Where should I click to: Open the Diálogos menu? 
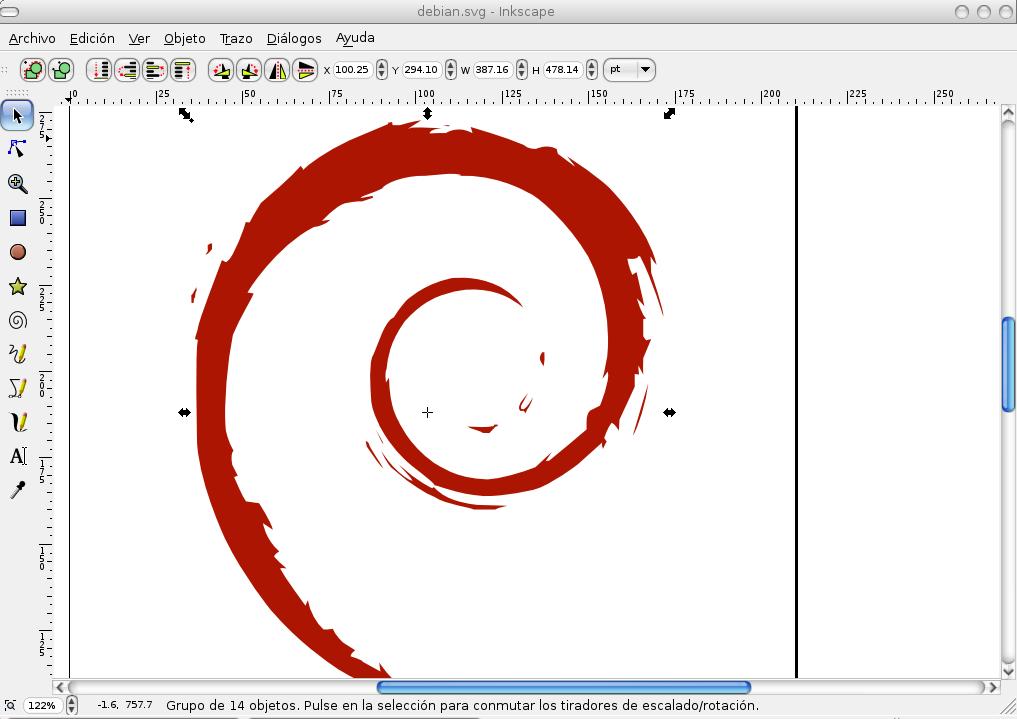pos(294,38)
